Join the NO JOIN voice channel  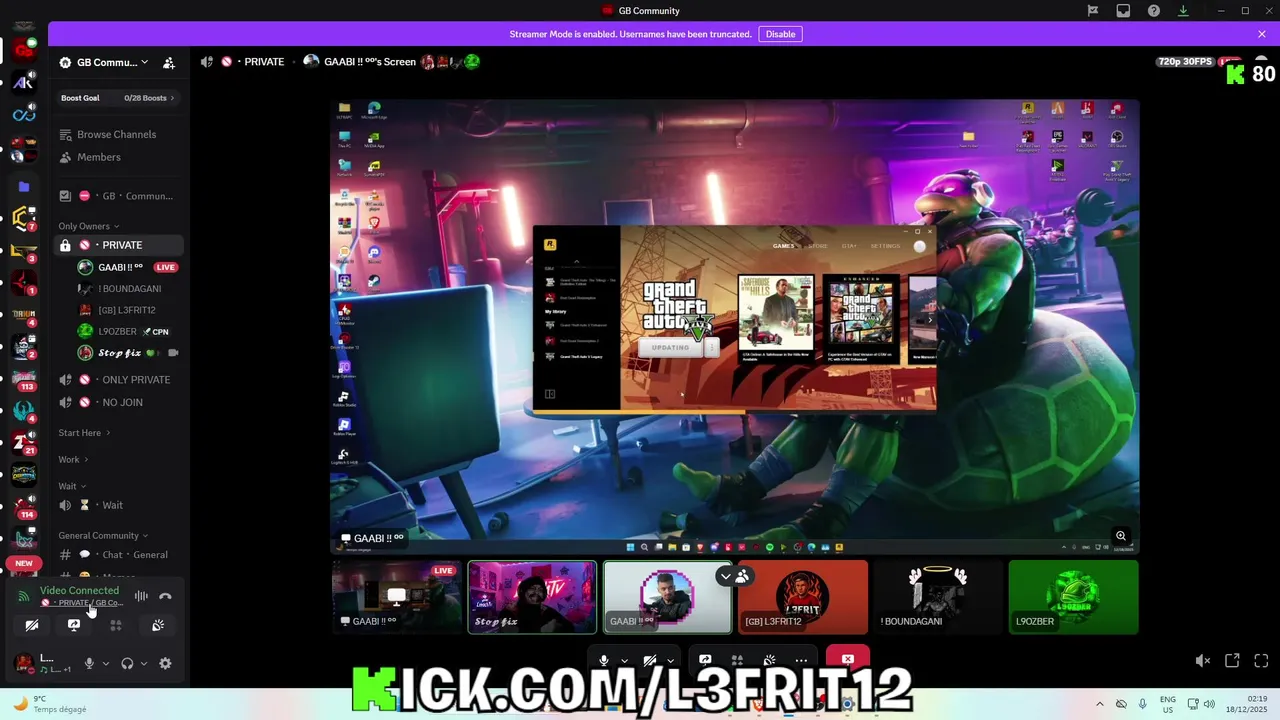[x=119, y=402]
